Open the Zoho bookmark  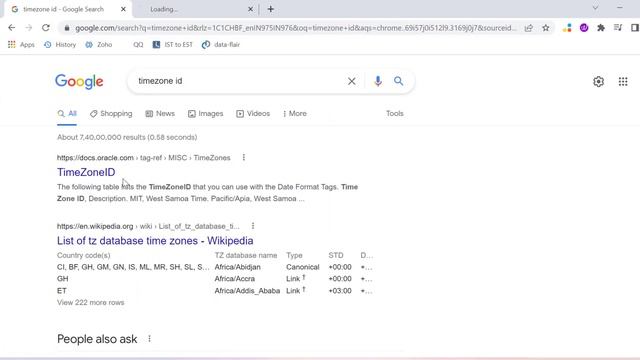point(99,44)
